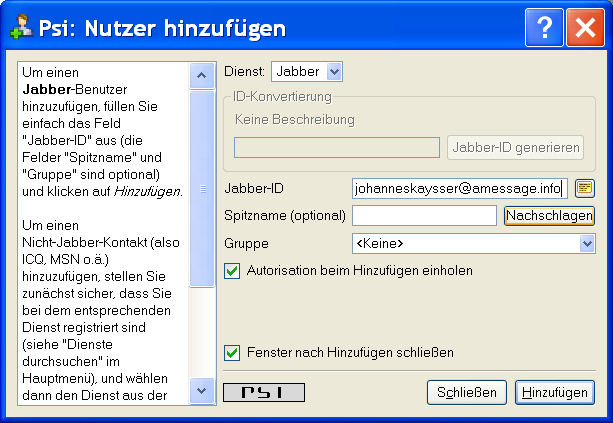Click the help text scrollbar down arrow
The image size is (613, 423).
pyautogui.click(x=202, y=391)
